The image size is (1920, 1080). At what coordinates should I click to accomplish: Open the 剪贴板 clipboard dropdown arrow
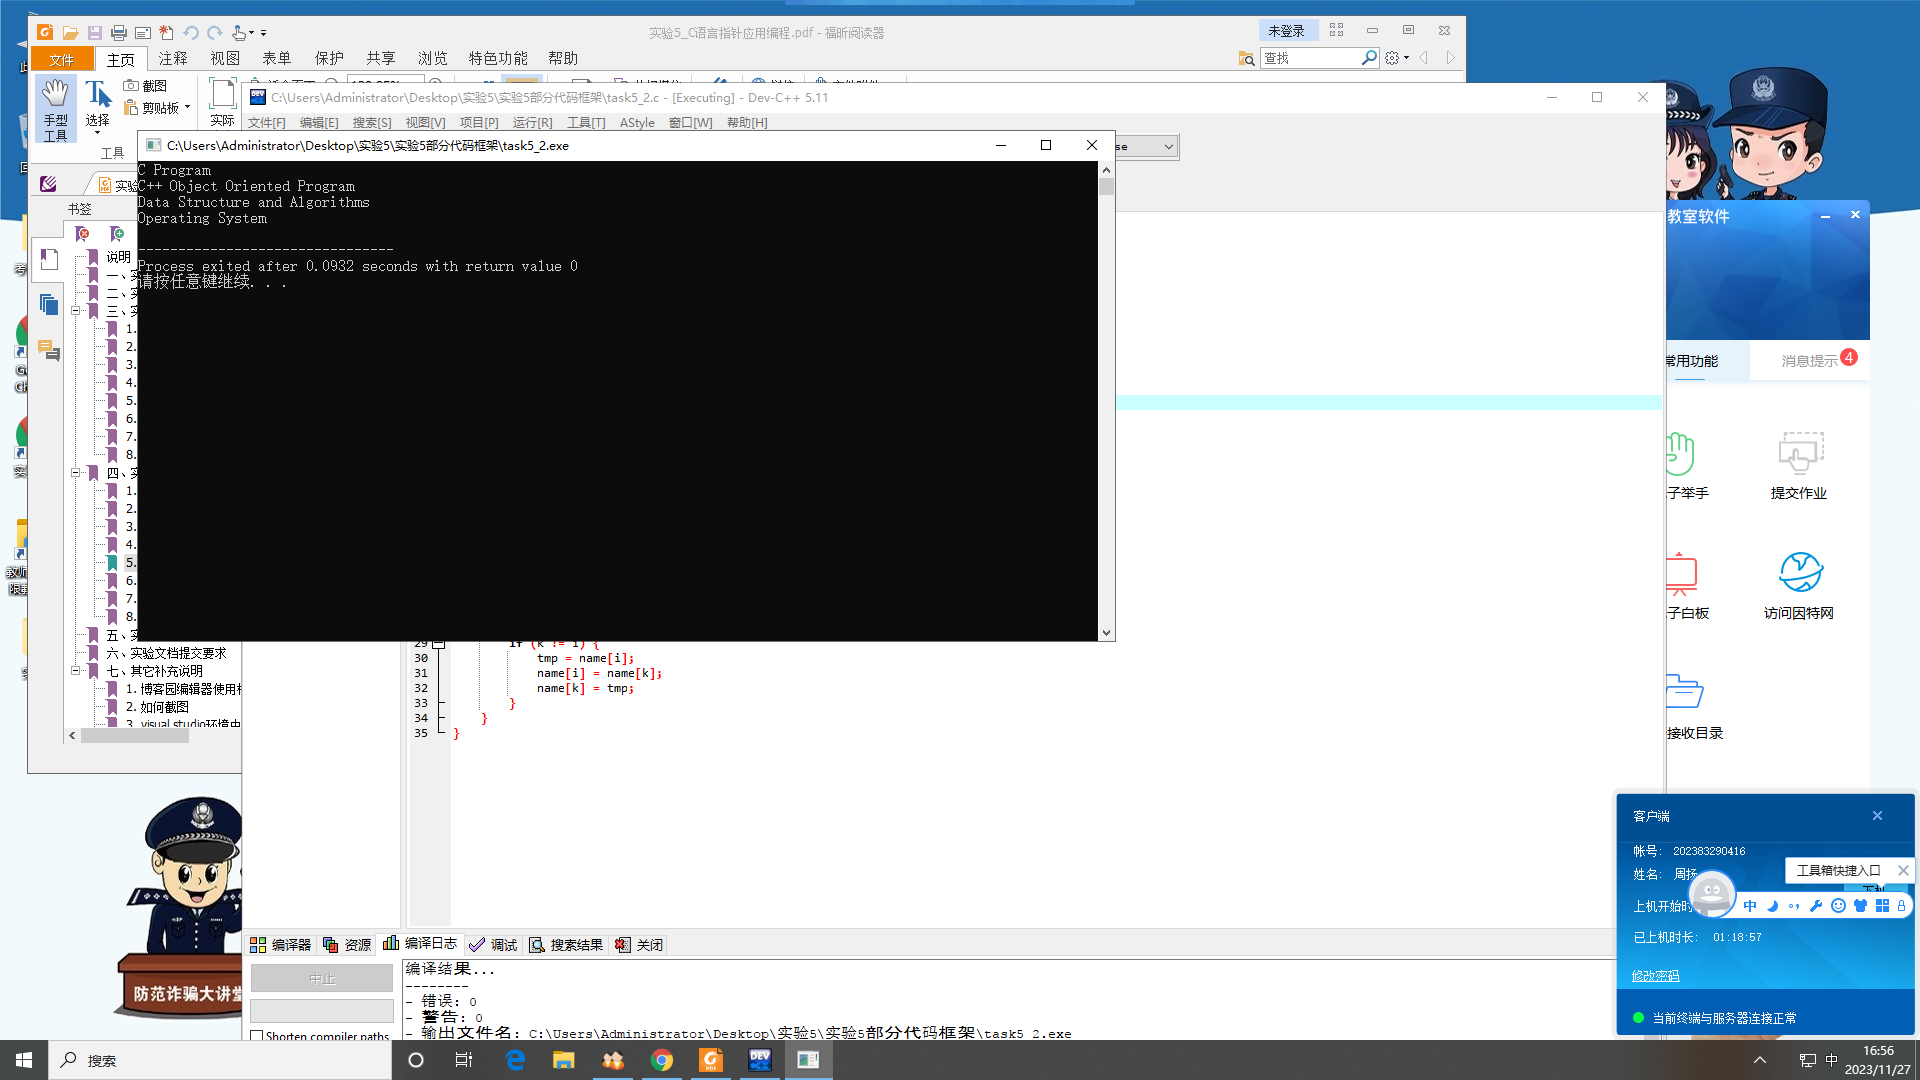point(187,107)
